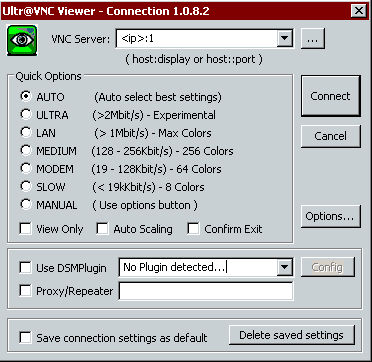The height and width of the screenshot is (362, 372).
Task: Click into the Proxy/Repeater text field
Action: (x=206, y=291)
